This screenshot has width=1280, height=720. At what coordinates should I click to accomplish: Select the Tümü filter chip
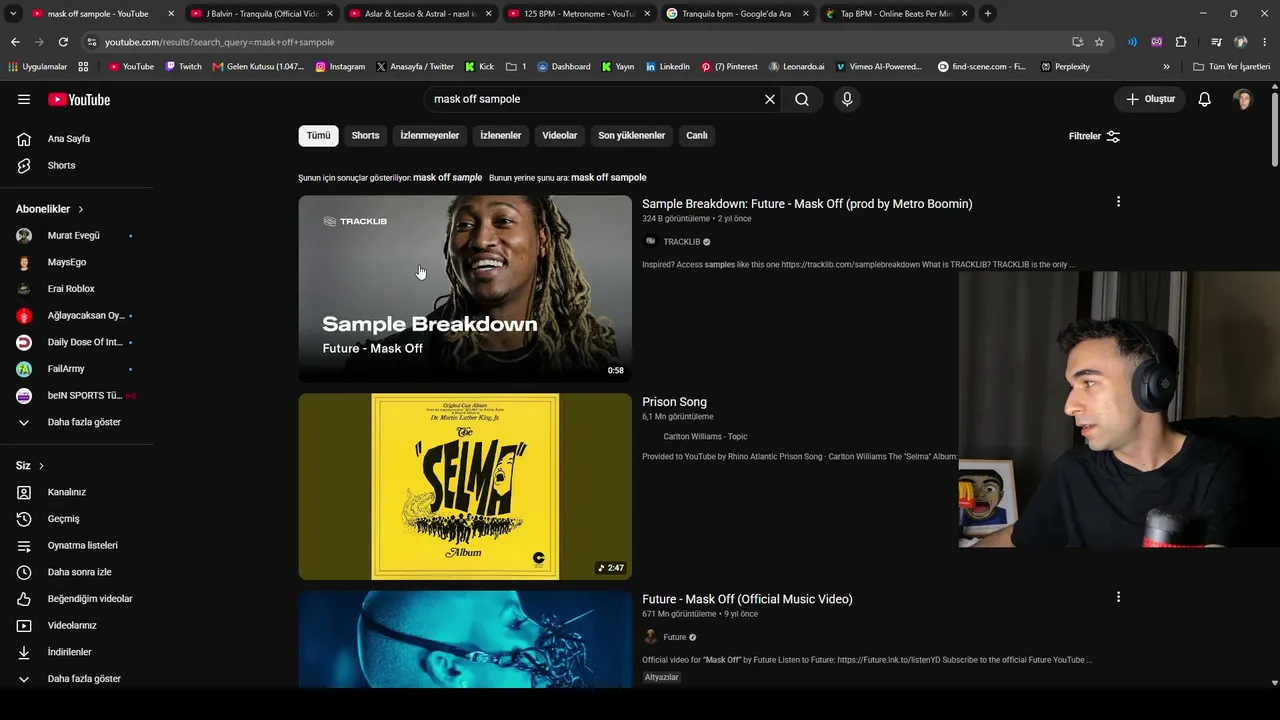(318, 136)
